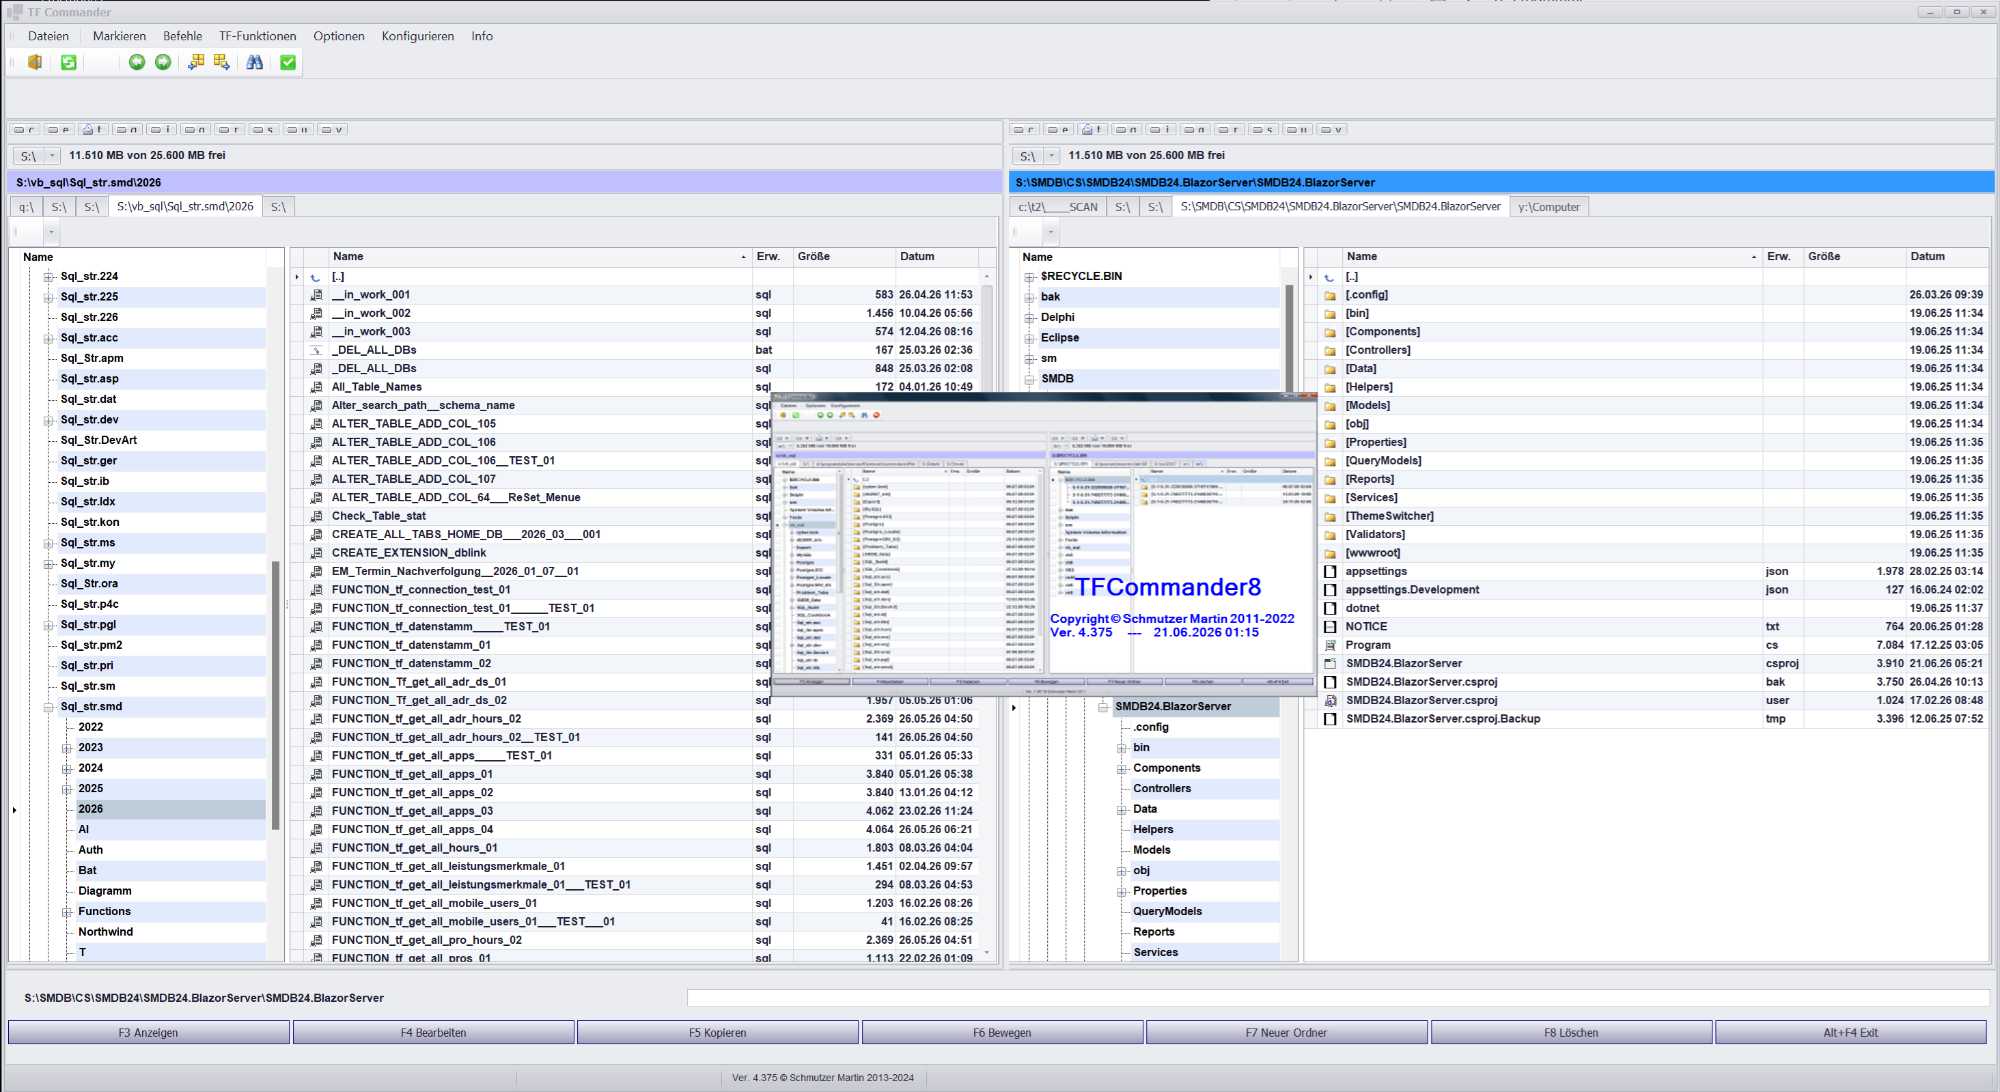Select drive v in the left drive bar
The height and width of the screenshot is (1092, 2000).
(331, 129)
